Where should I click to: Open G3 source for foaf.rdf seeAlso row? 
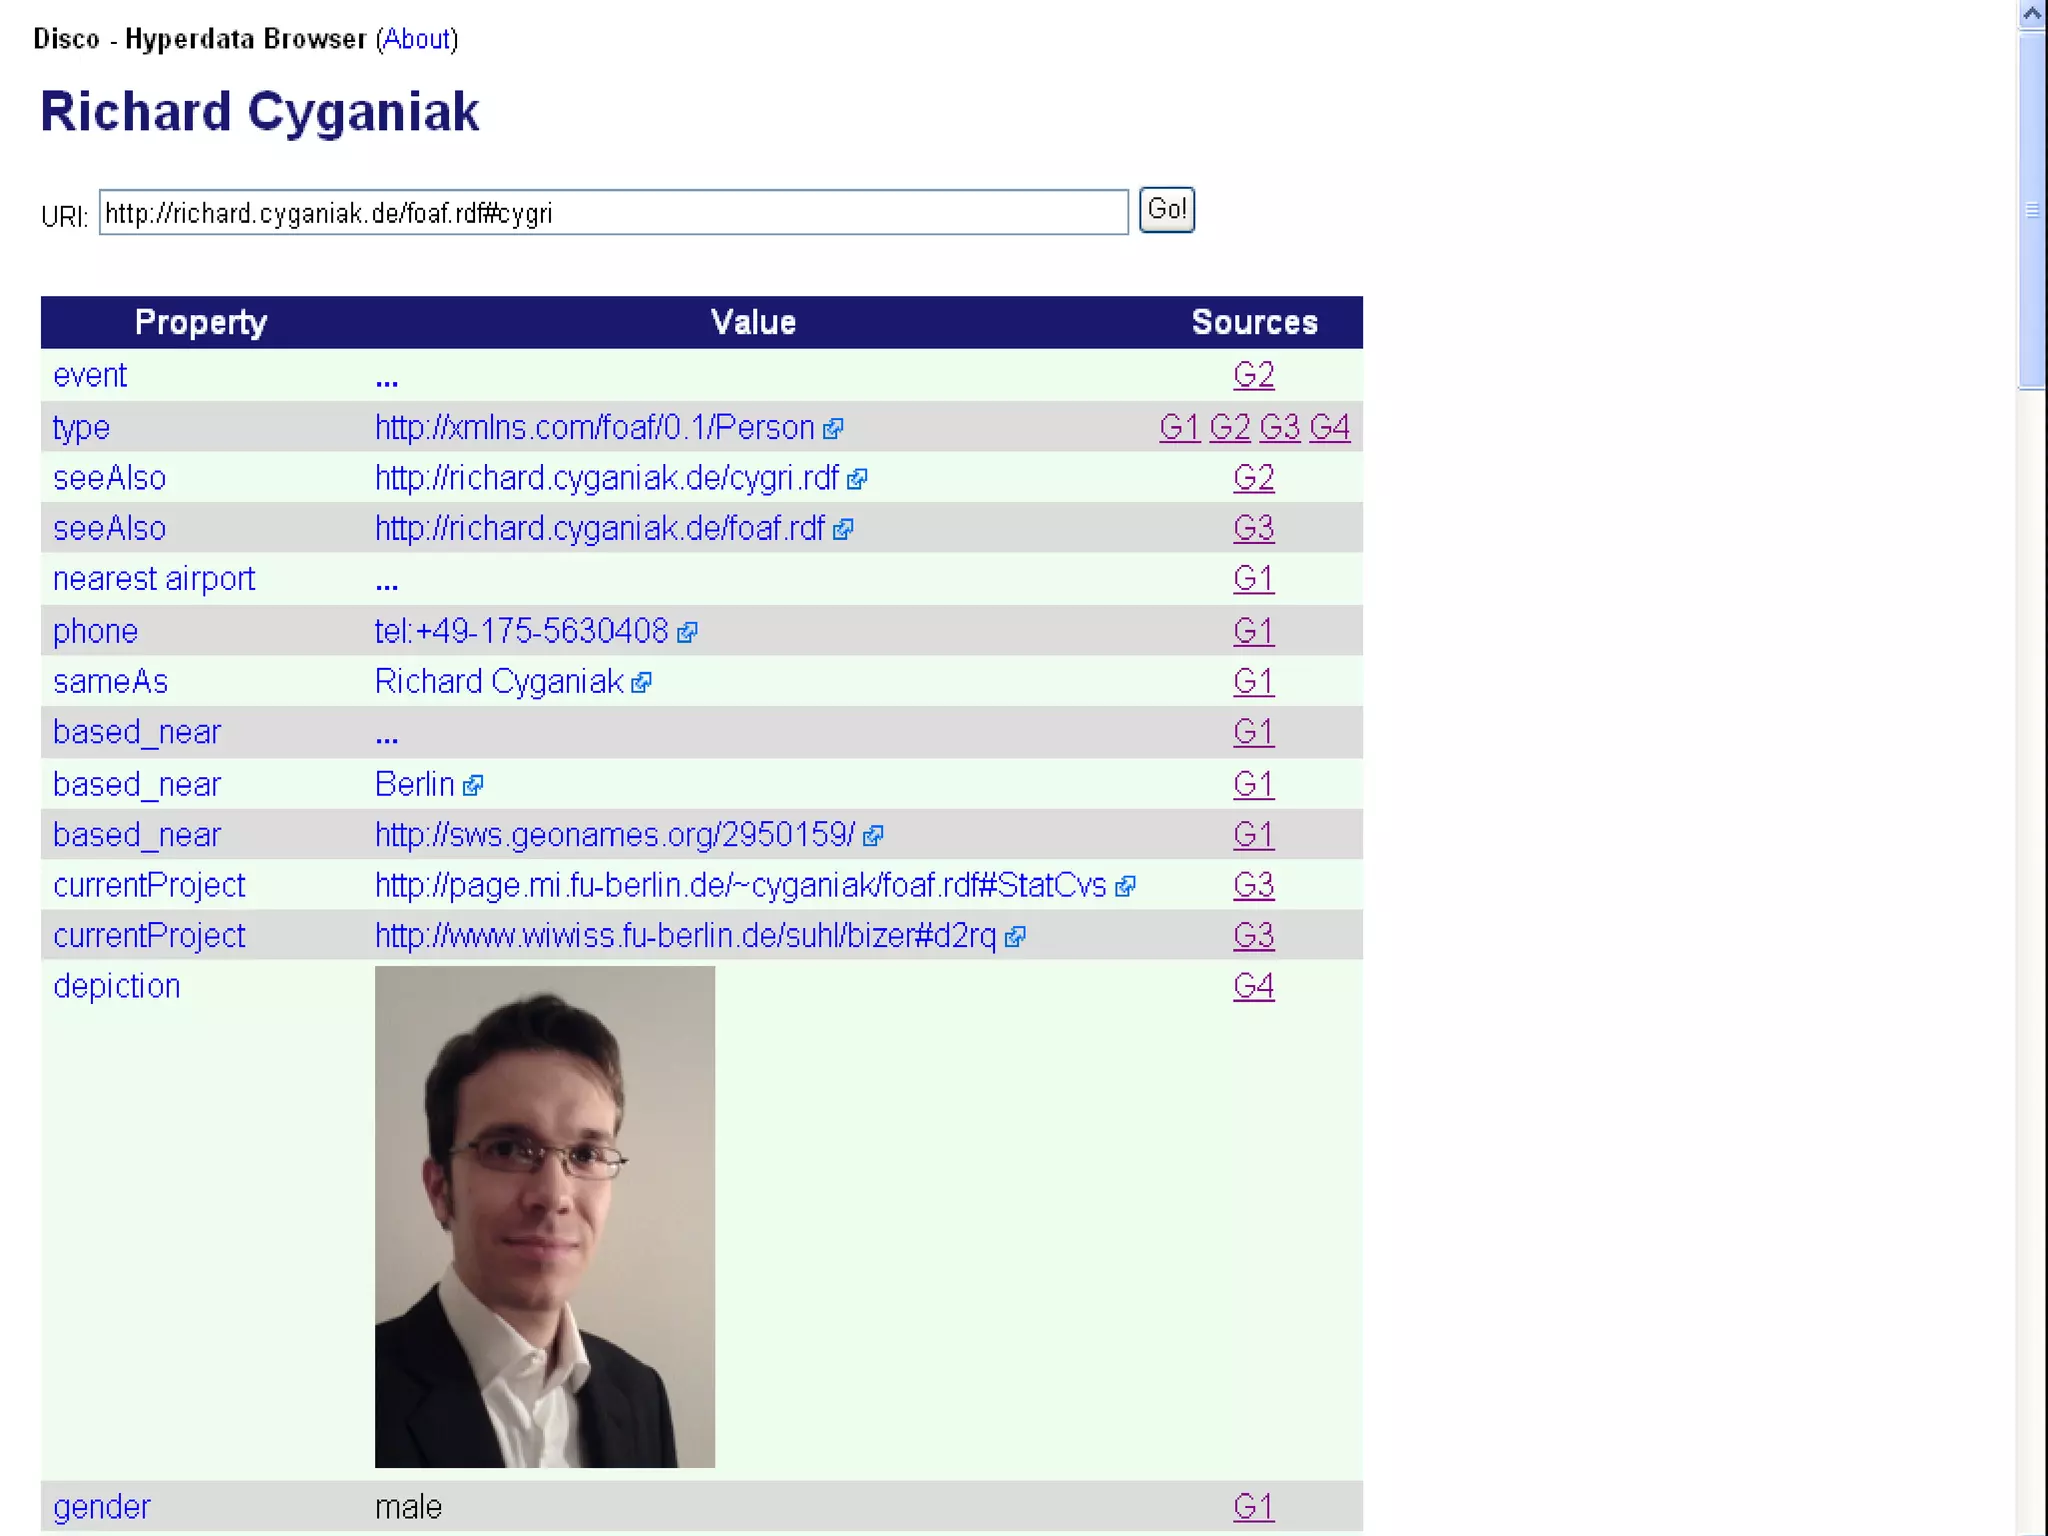tap(1254, 528)
